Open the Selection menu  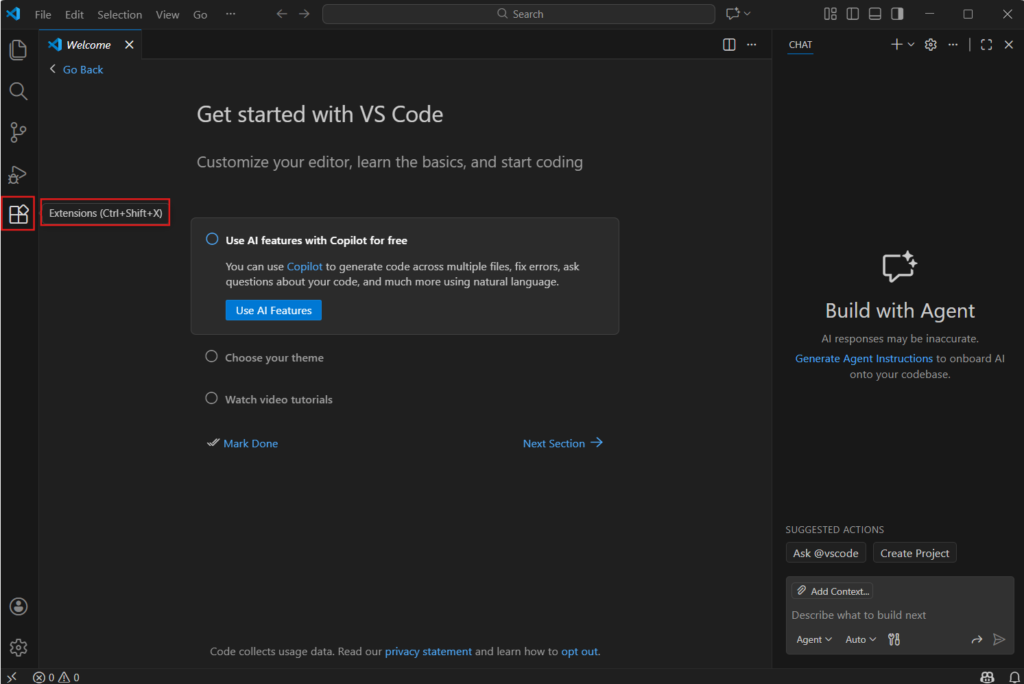(x=119, y=15)
